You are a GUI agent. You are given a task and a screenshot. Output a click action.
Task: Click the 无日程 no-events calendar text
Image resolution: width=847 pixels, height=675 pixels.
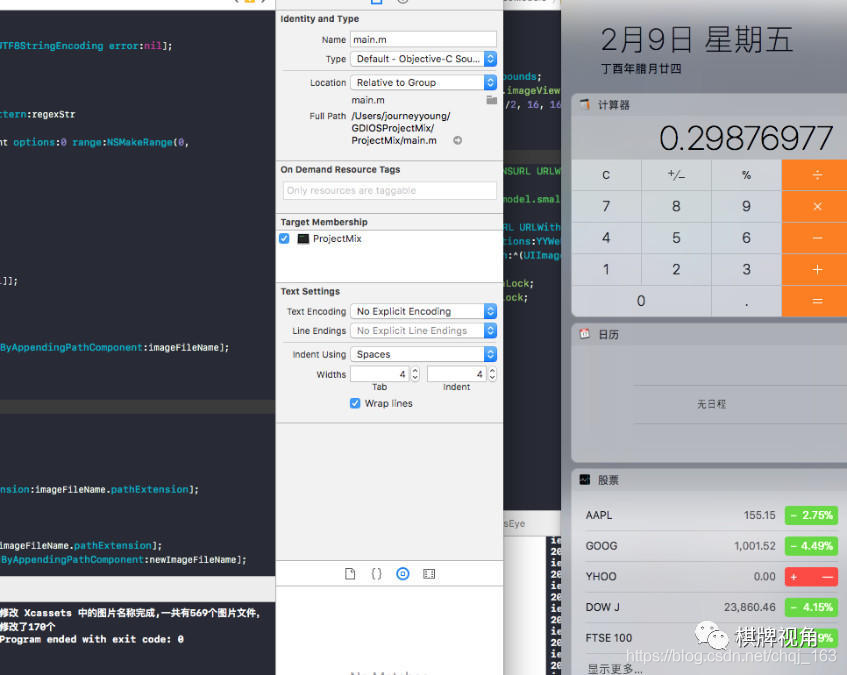pyautogui.click(x=711, y=404)
